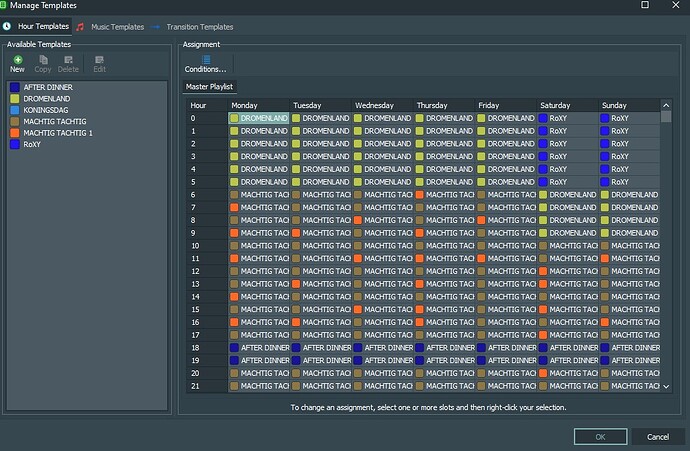Confirm with the OK button

point(601,437)
